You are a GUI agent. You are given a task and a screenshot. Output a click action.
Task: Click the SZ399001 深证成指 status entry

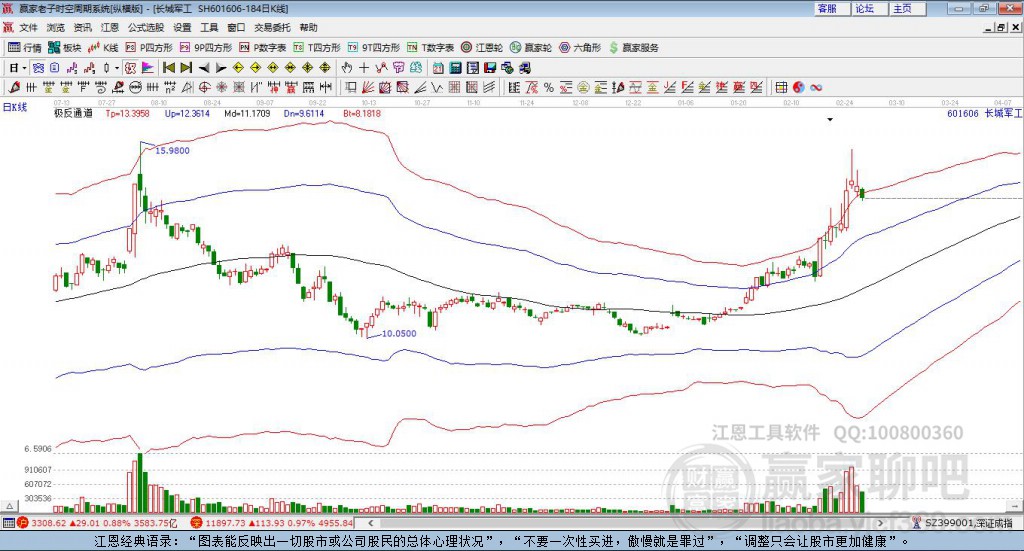[x=968, y=523]
